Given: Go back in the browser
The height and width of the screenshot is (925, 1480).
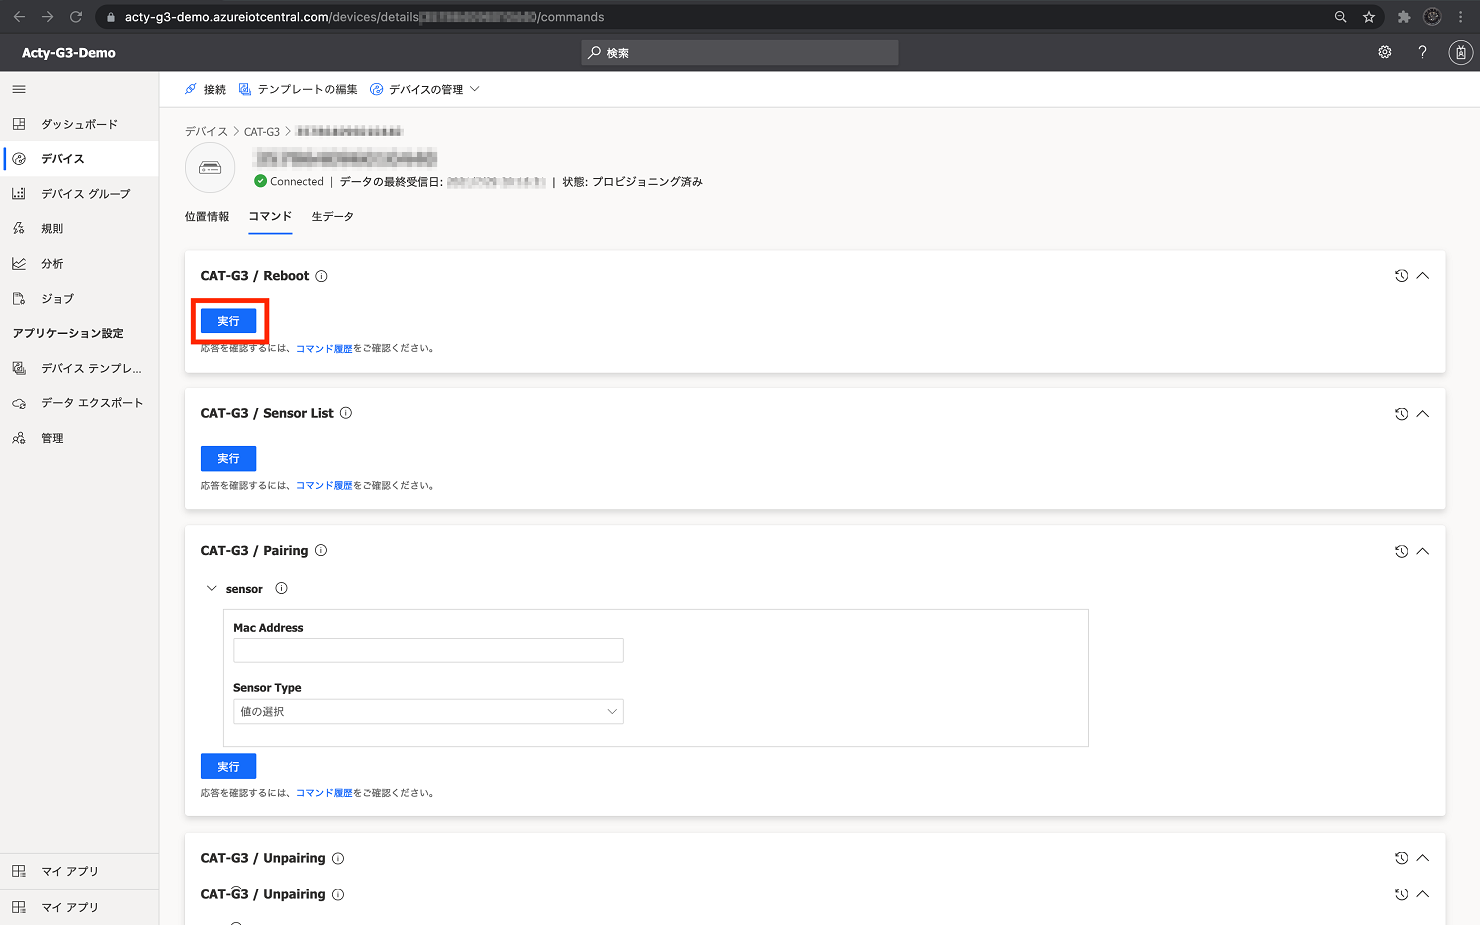Looking at the screenshot, I should coord(19,17).
